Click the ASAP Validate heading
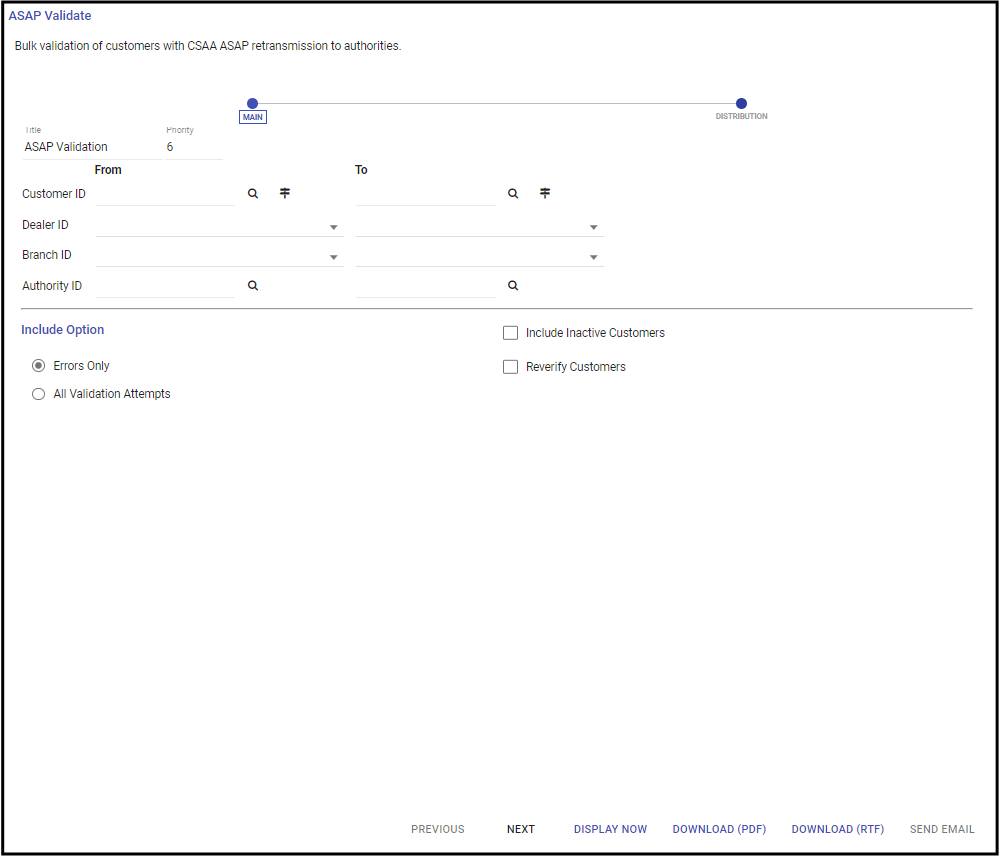This screenshot has height=856, width=999. click(x=50, y=16)
